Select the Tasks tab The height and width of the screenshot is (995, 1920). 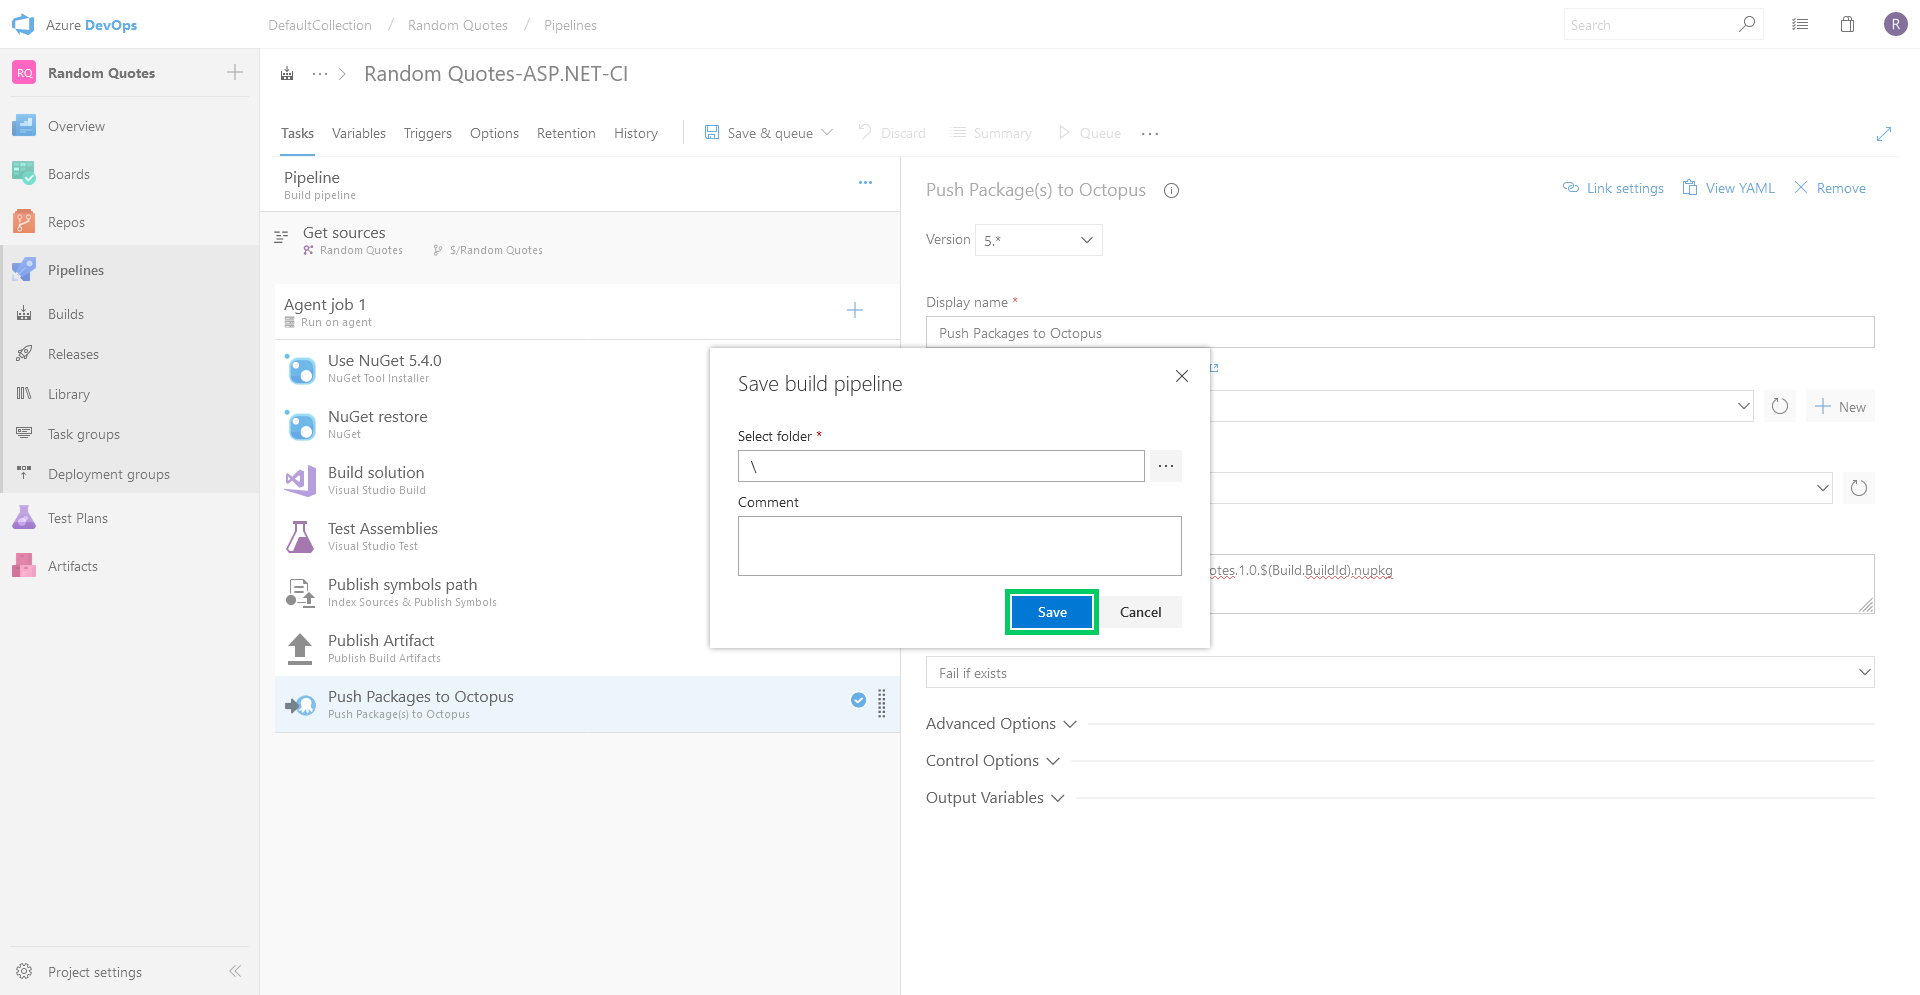click(297, 133)
